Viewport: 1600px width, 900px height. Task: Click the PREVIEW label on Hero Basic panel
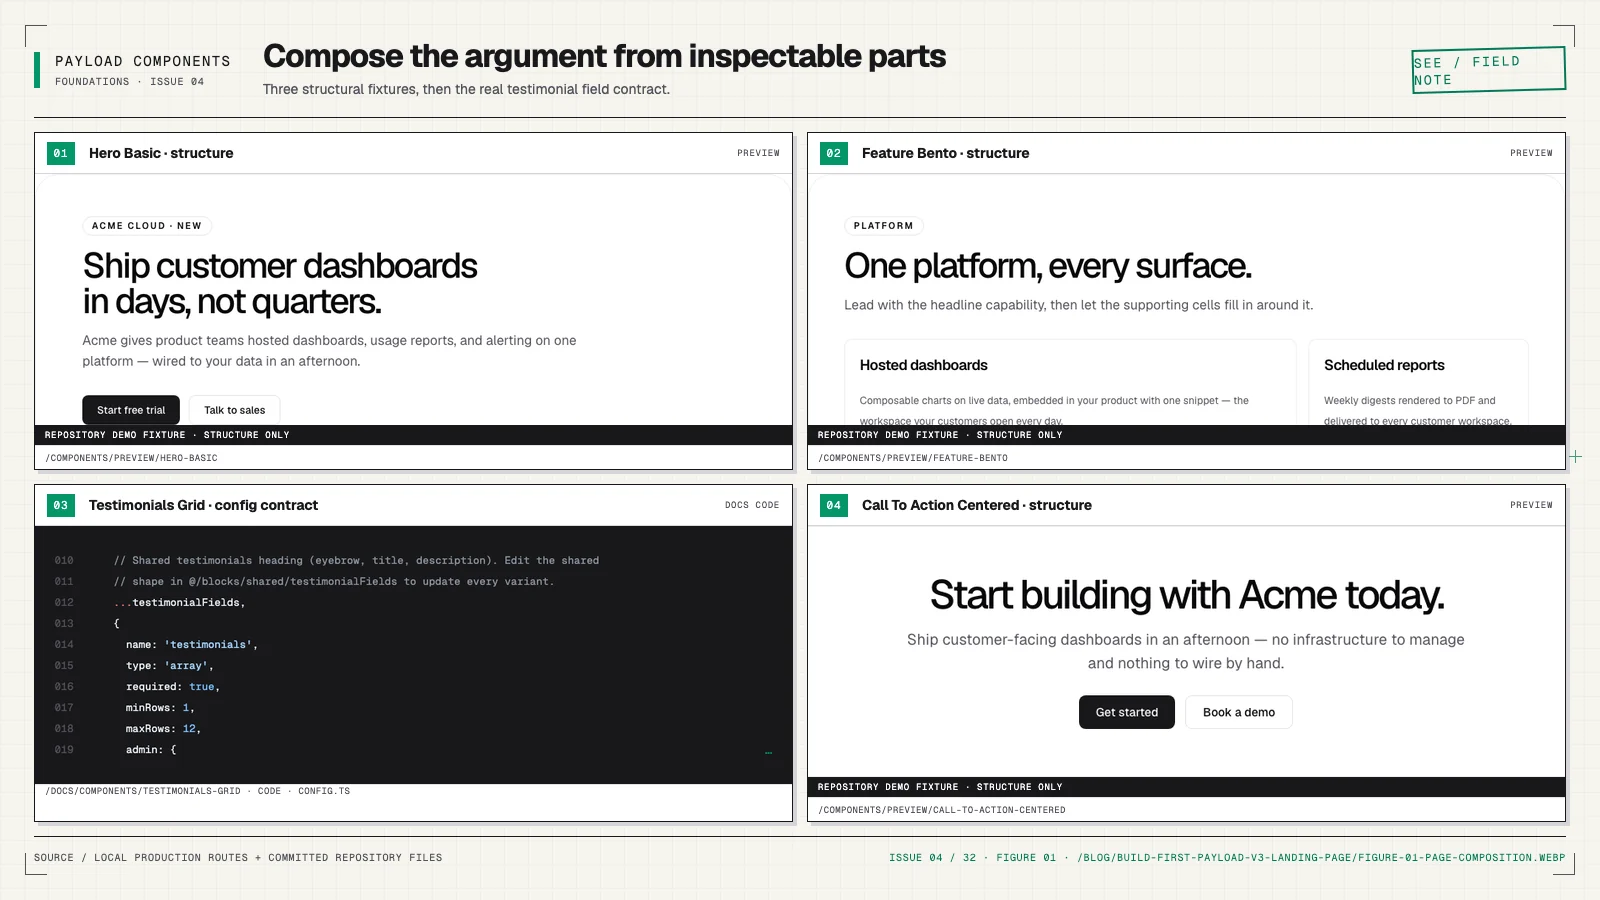[758, 153]
